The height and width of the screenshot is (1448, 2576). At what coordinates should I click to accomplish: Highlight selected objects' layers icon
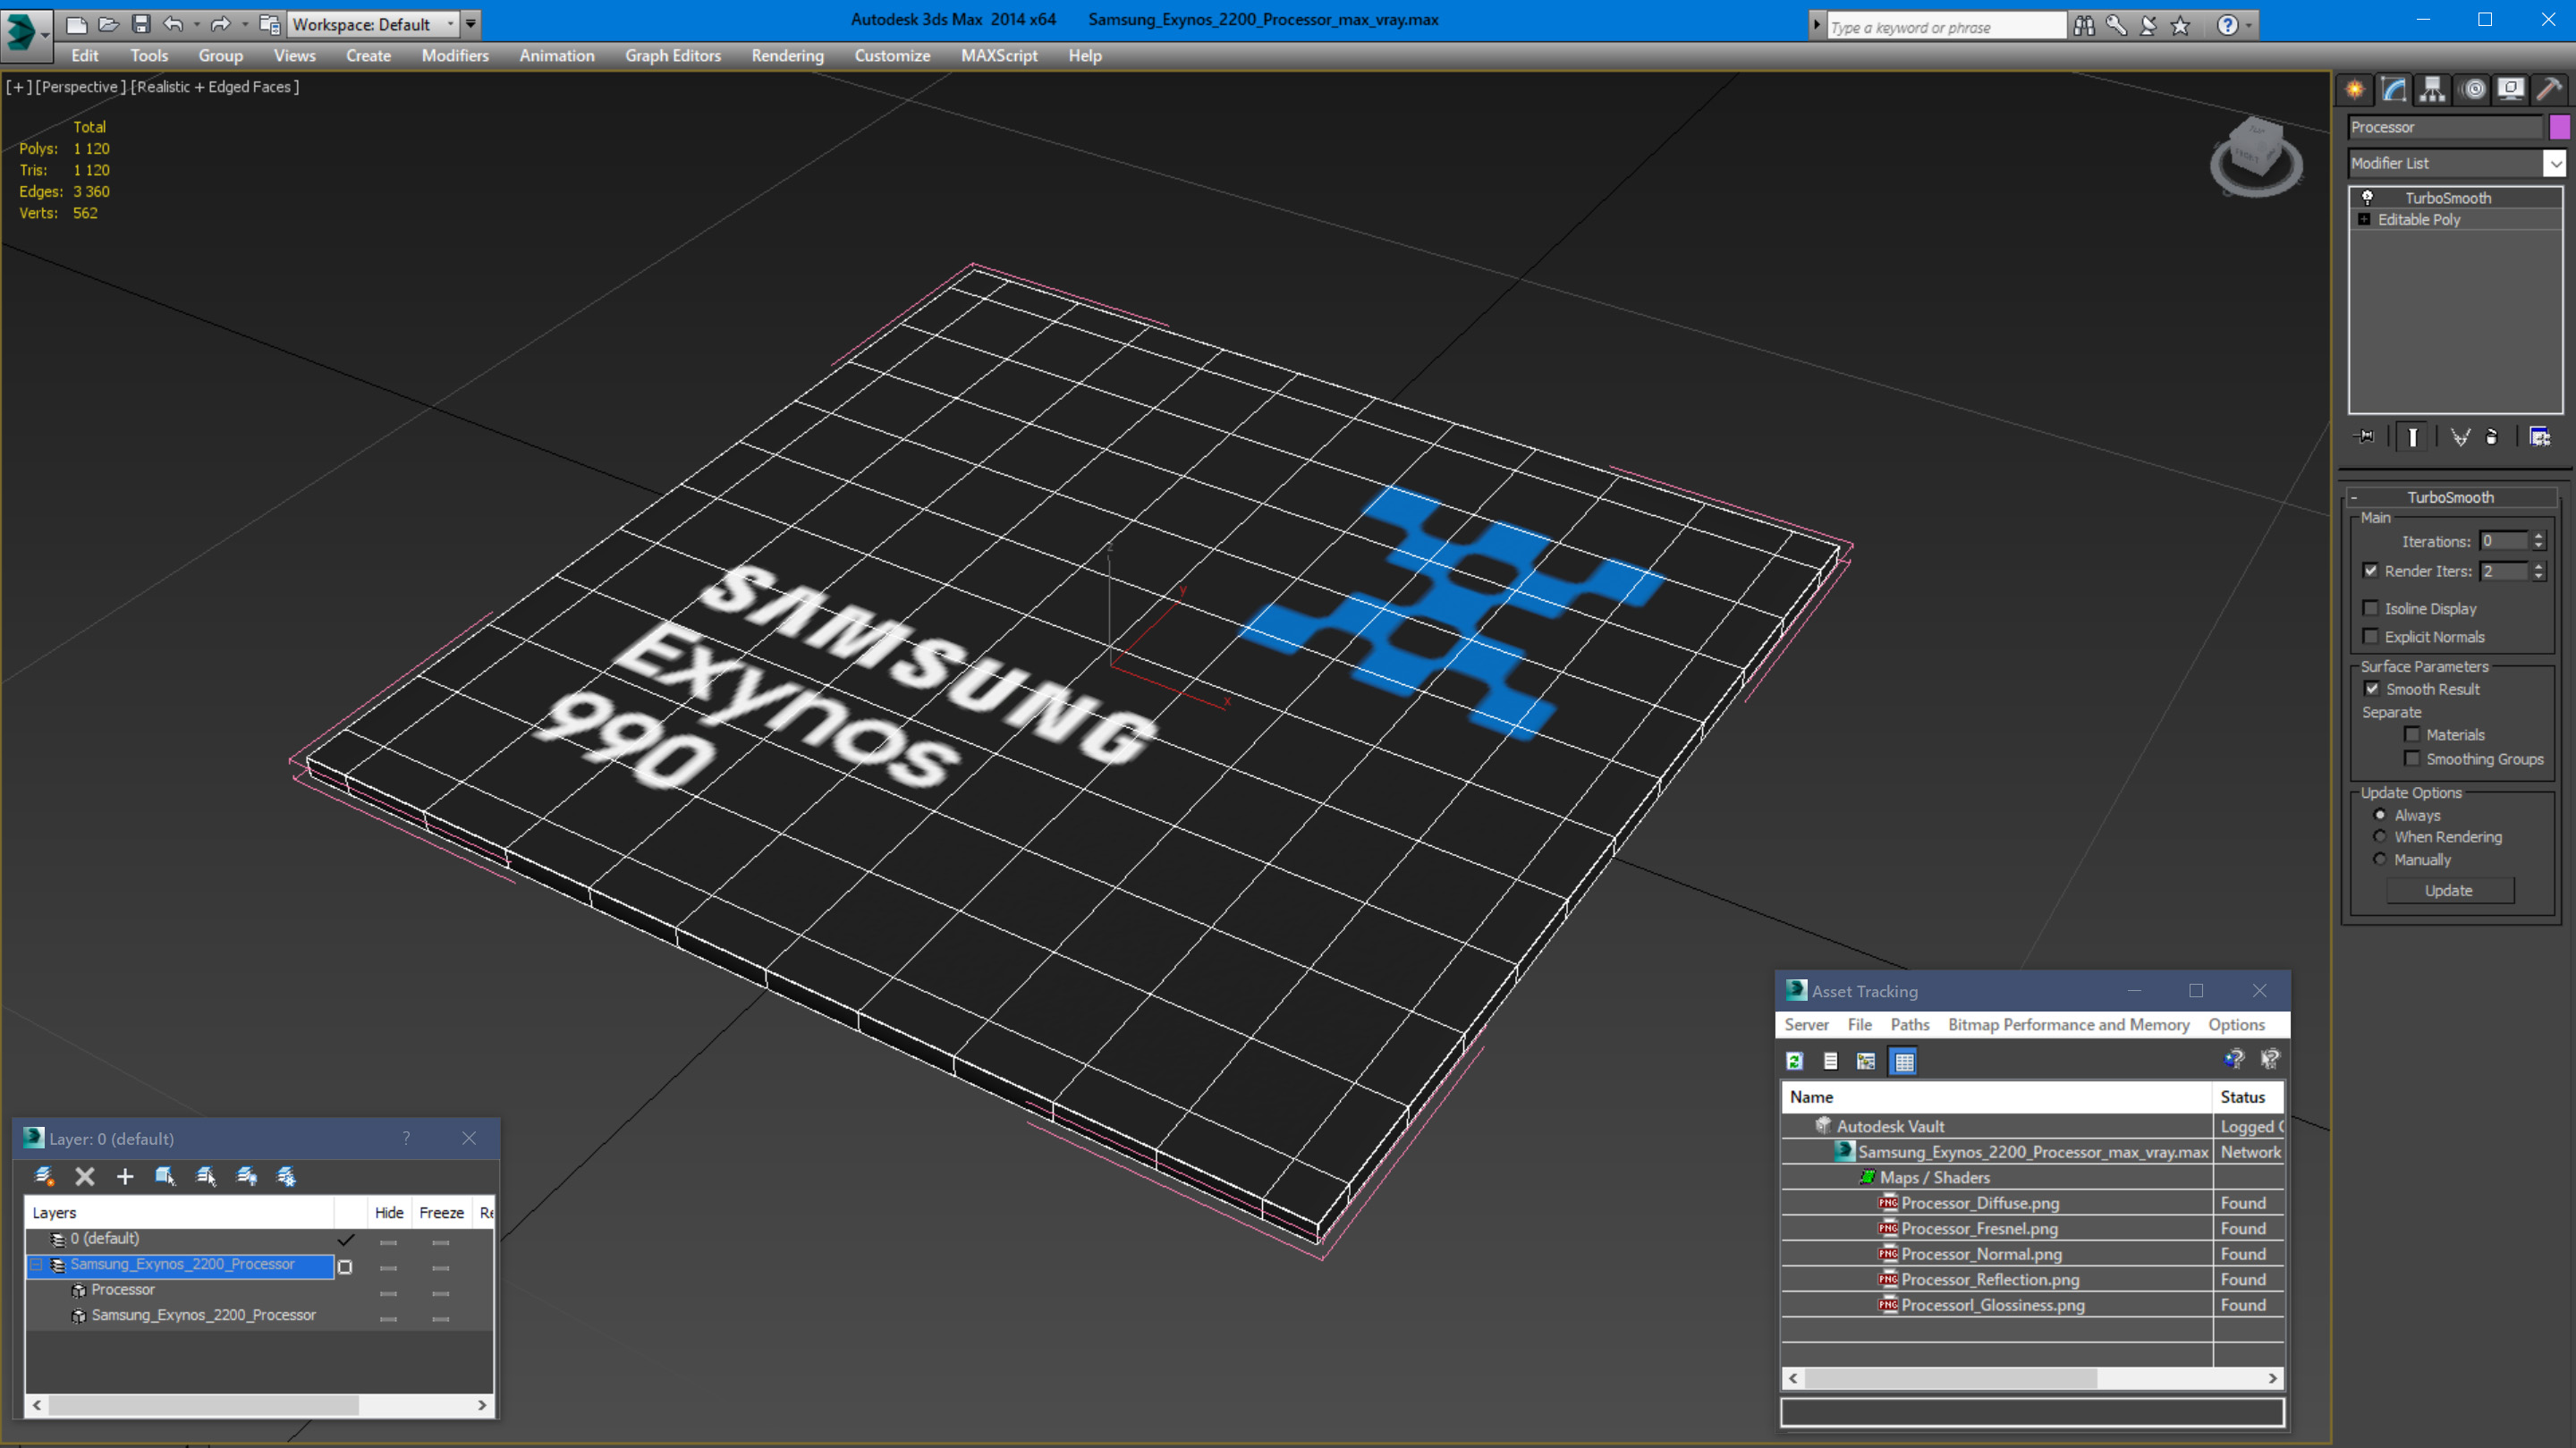[x=206, y=1176]
